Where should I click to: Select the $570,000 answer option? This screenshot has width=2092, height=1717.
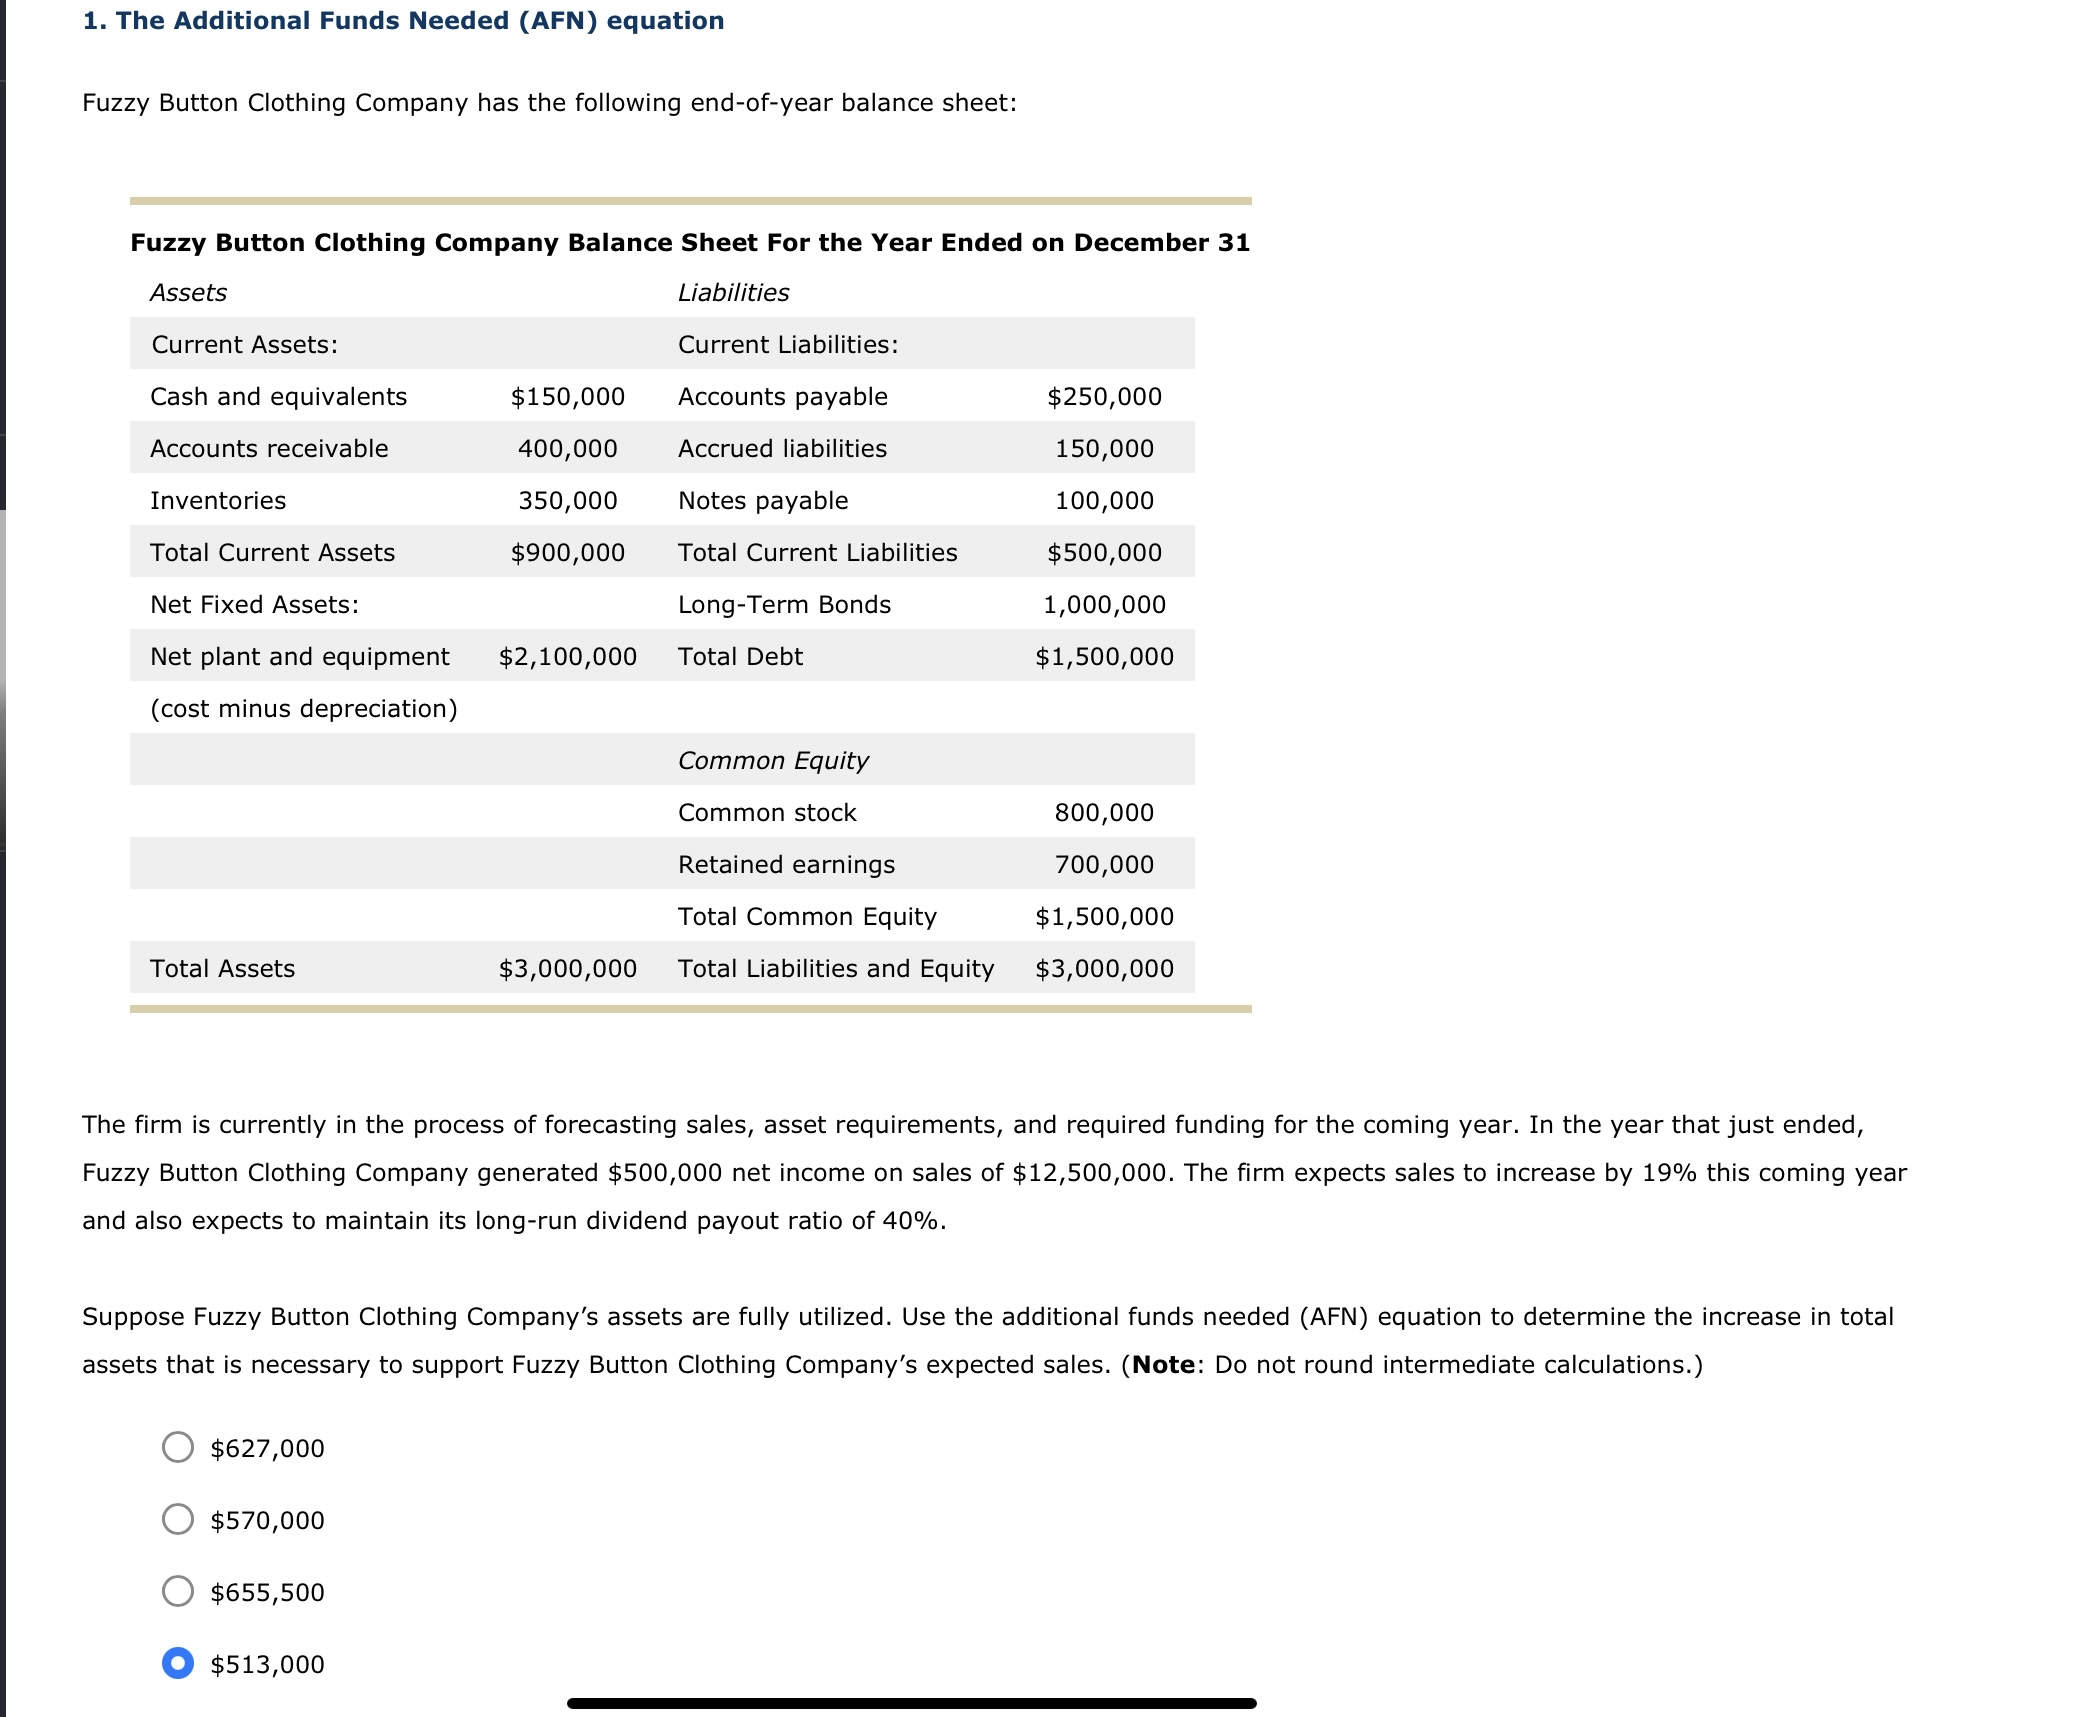coord(178,1520)
